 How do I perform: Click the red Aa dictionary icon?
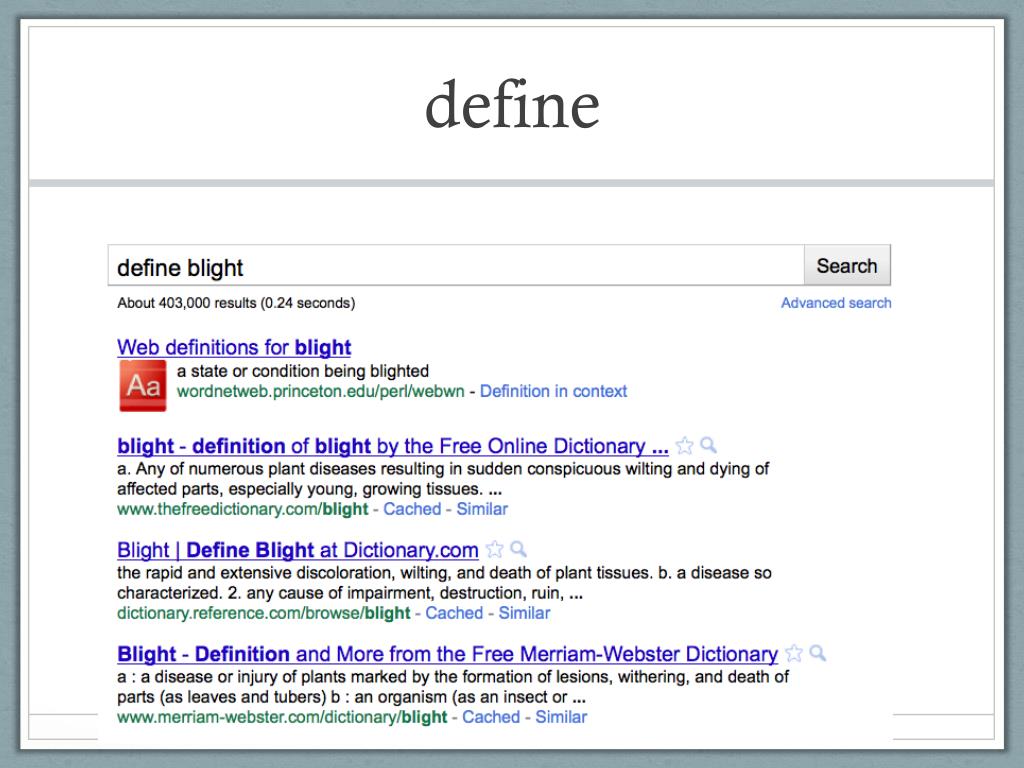point(143,386)
